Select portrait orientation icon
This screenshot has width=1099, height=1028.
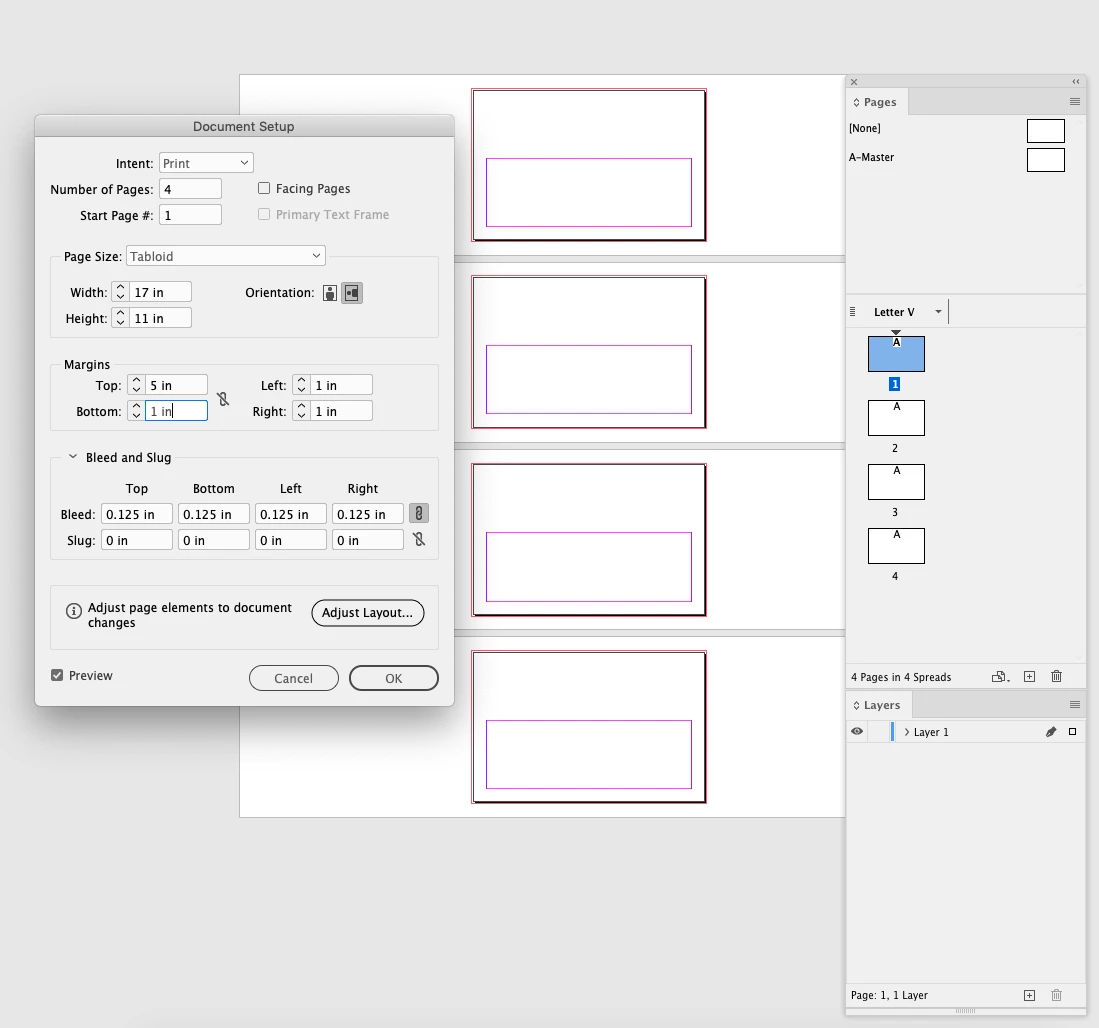click(329, 293)
